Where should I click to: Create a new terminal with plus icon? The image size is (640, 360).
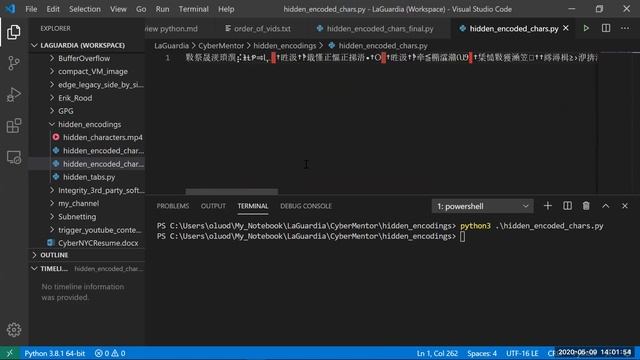tap(548, 206)
